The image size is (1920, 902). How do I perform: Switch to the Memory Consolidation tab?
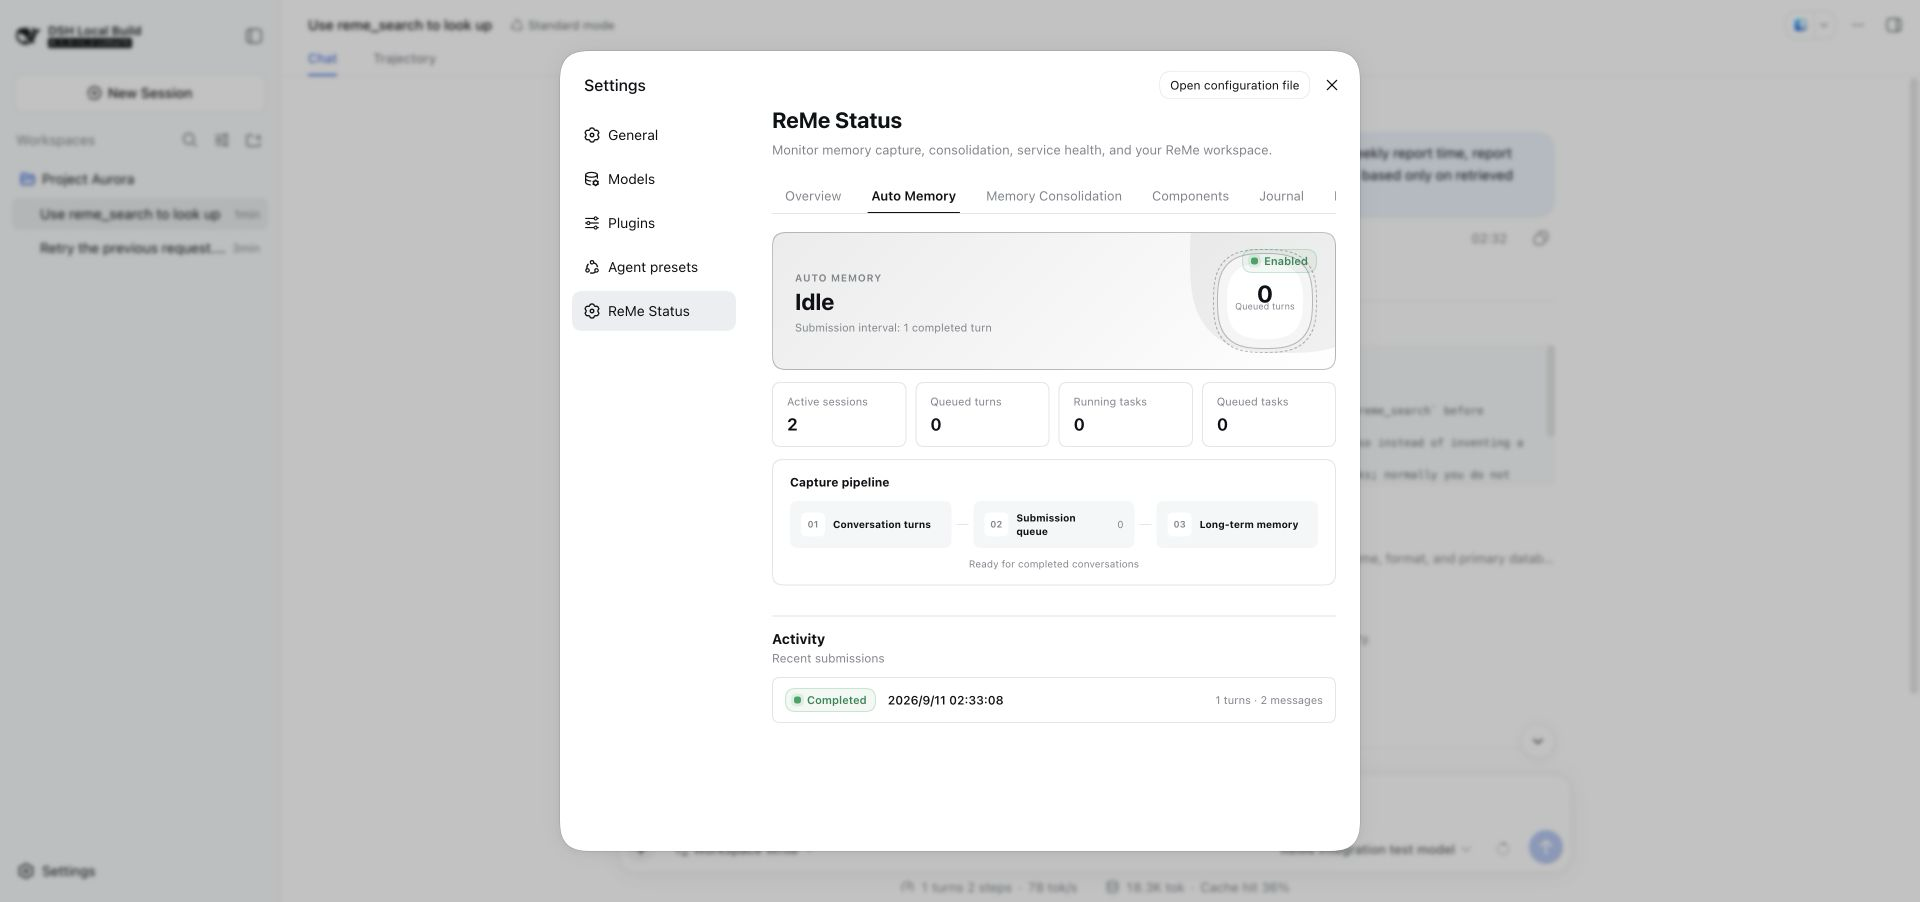click(1054, 196)
